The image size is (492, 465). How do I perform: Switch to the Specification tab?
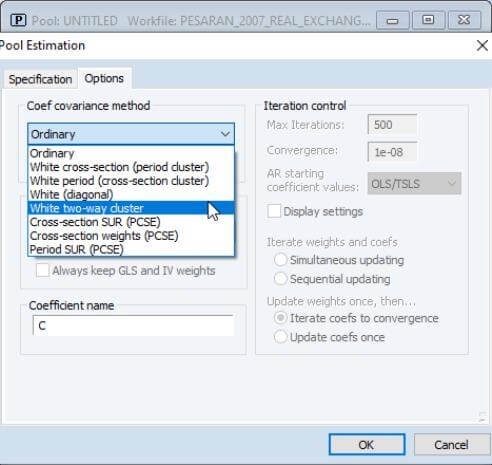(x=40, y=79)
